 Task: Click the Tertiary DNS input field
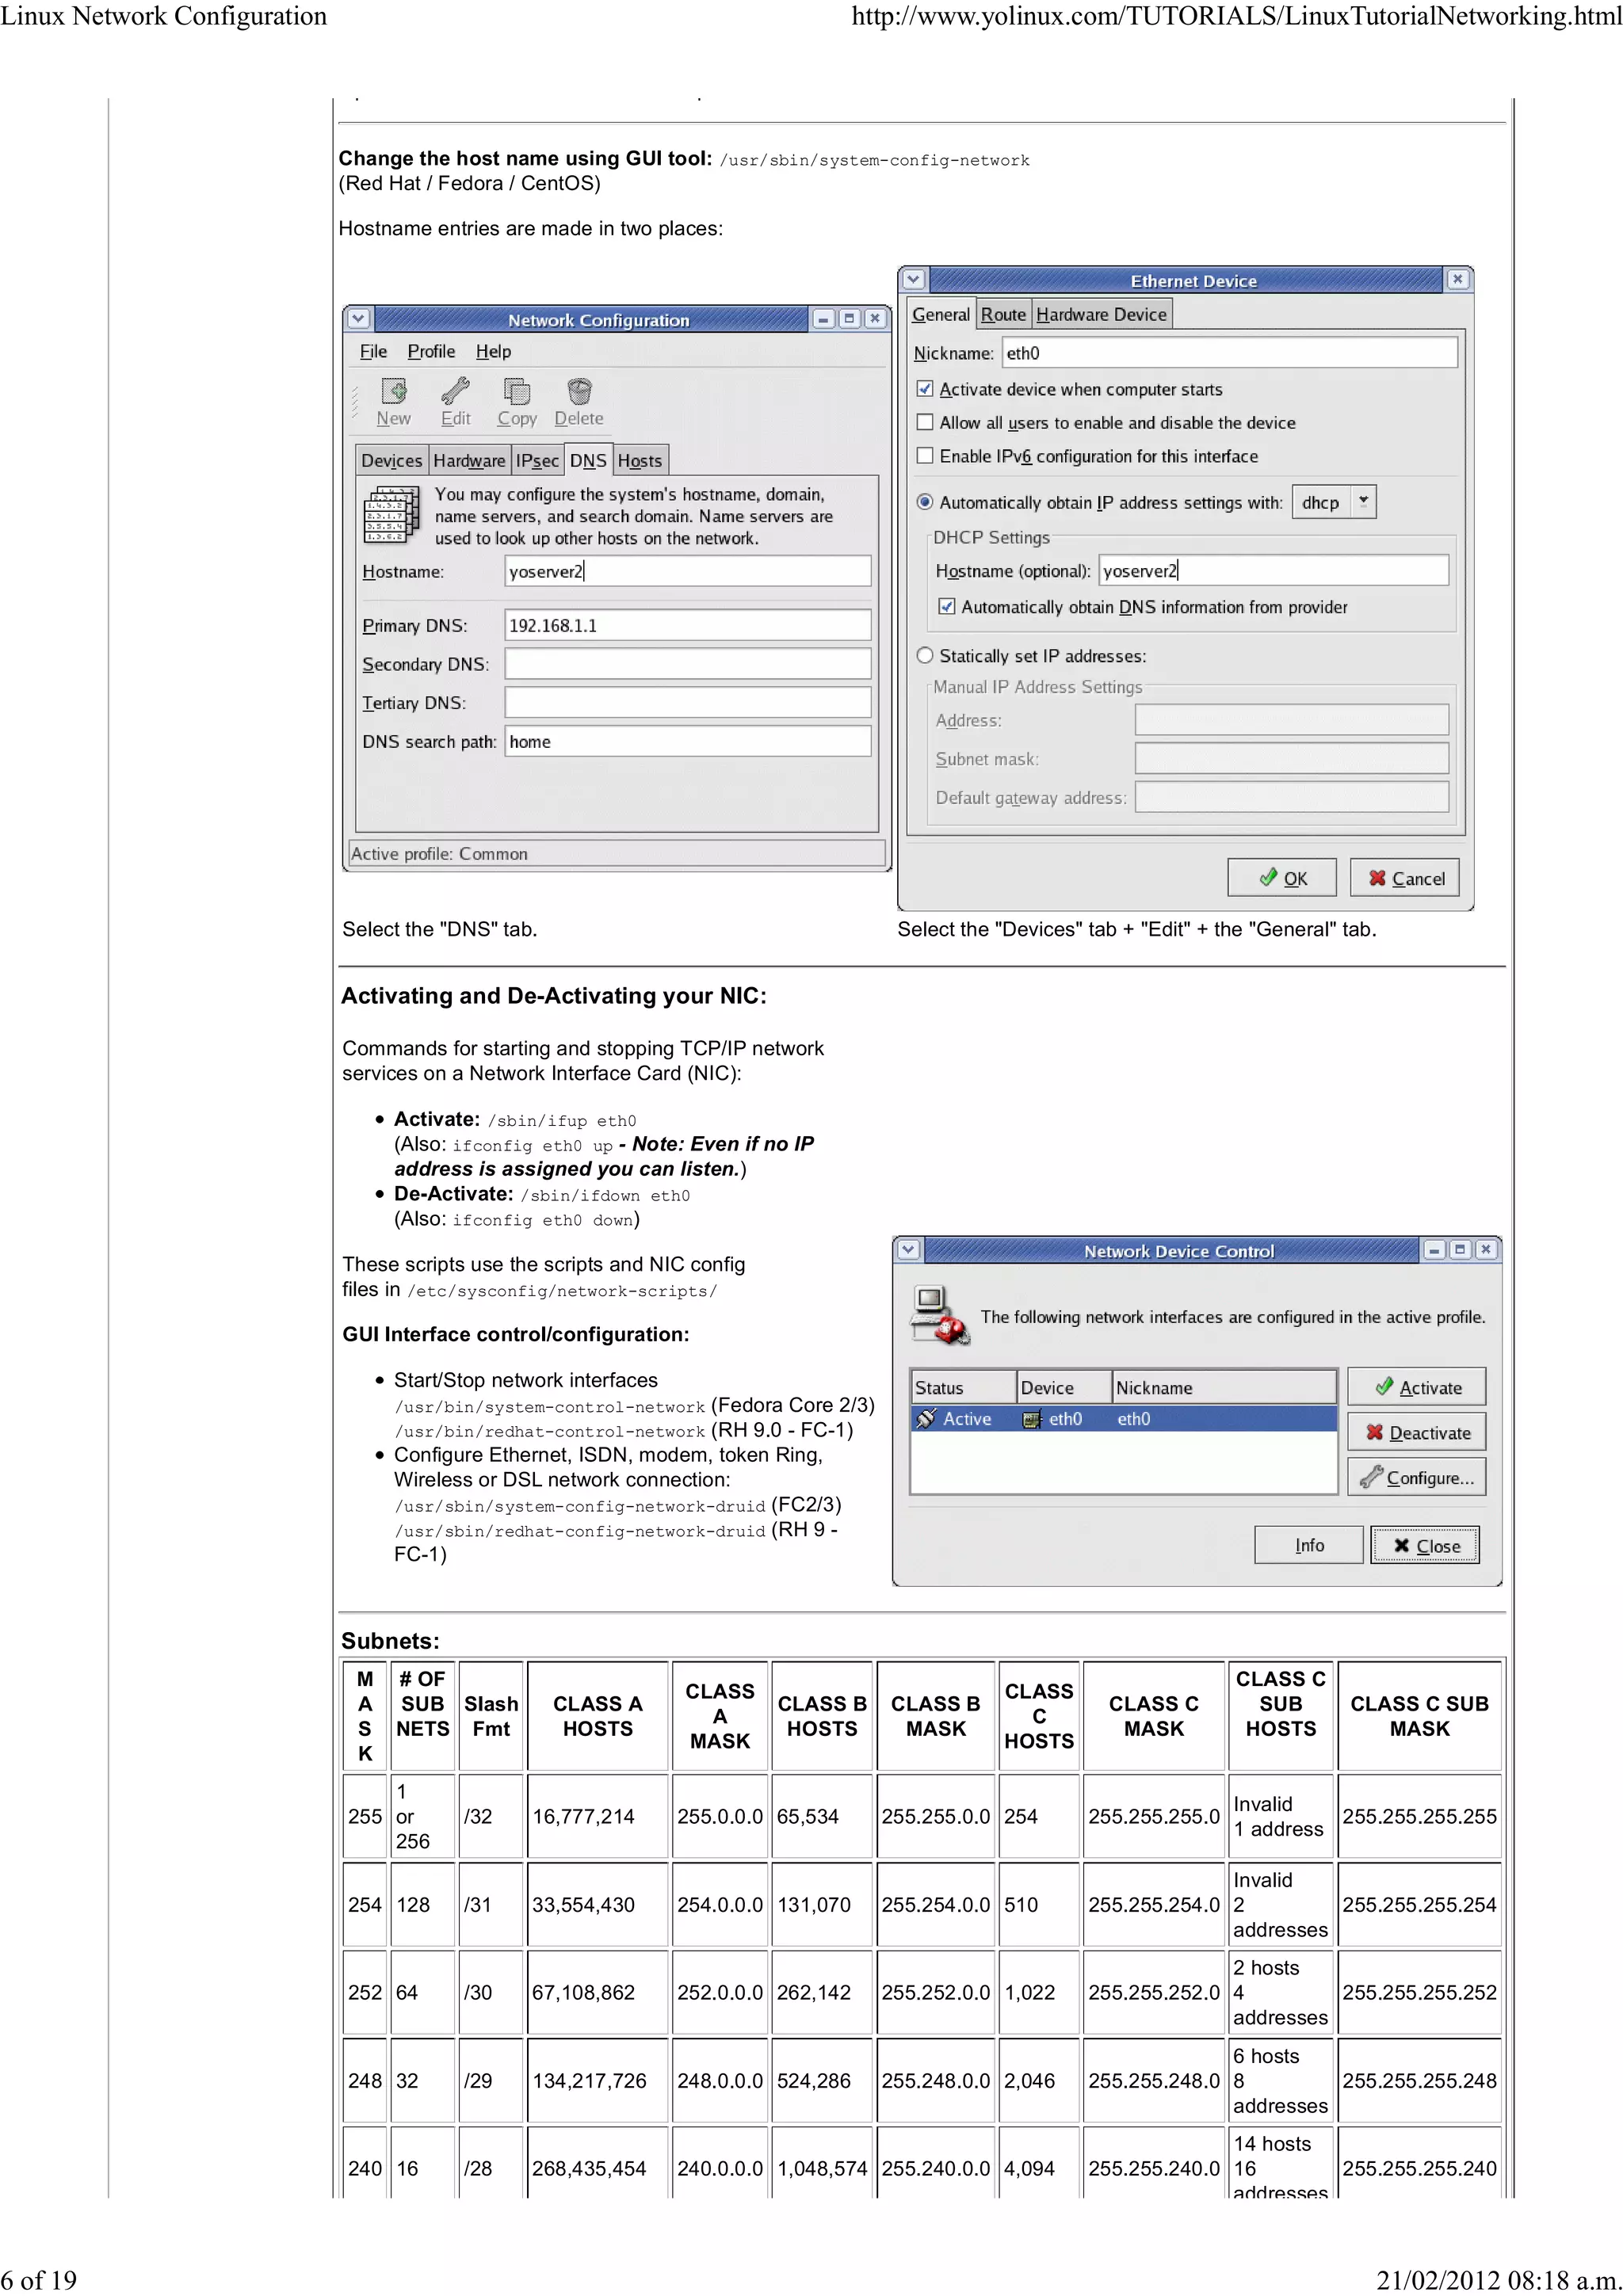coord(688,702)
